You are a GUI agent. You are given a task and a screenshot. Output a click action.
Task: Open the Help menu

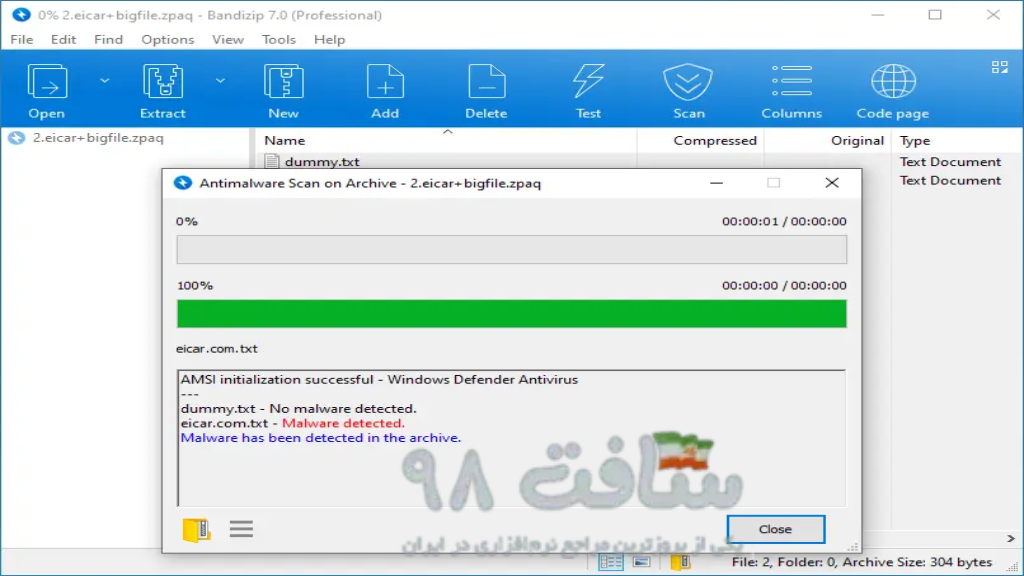329,39
